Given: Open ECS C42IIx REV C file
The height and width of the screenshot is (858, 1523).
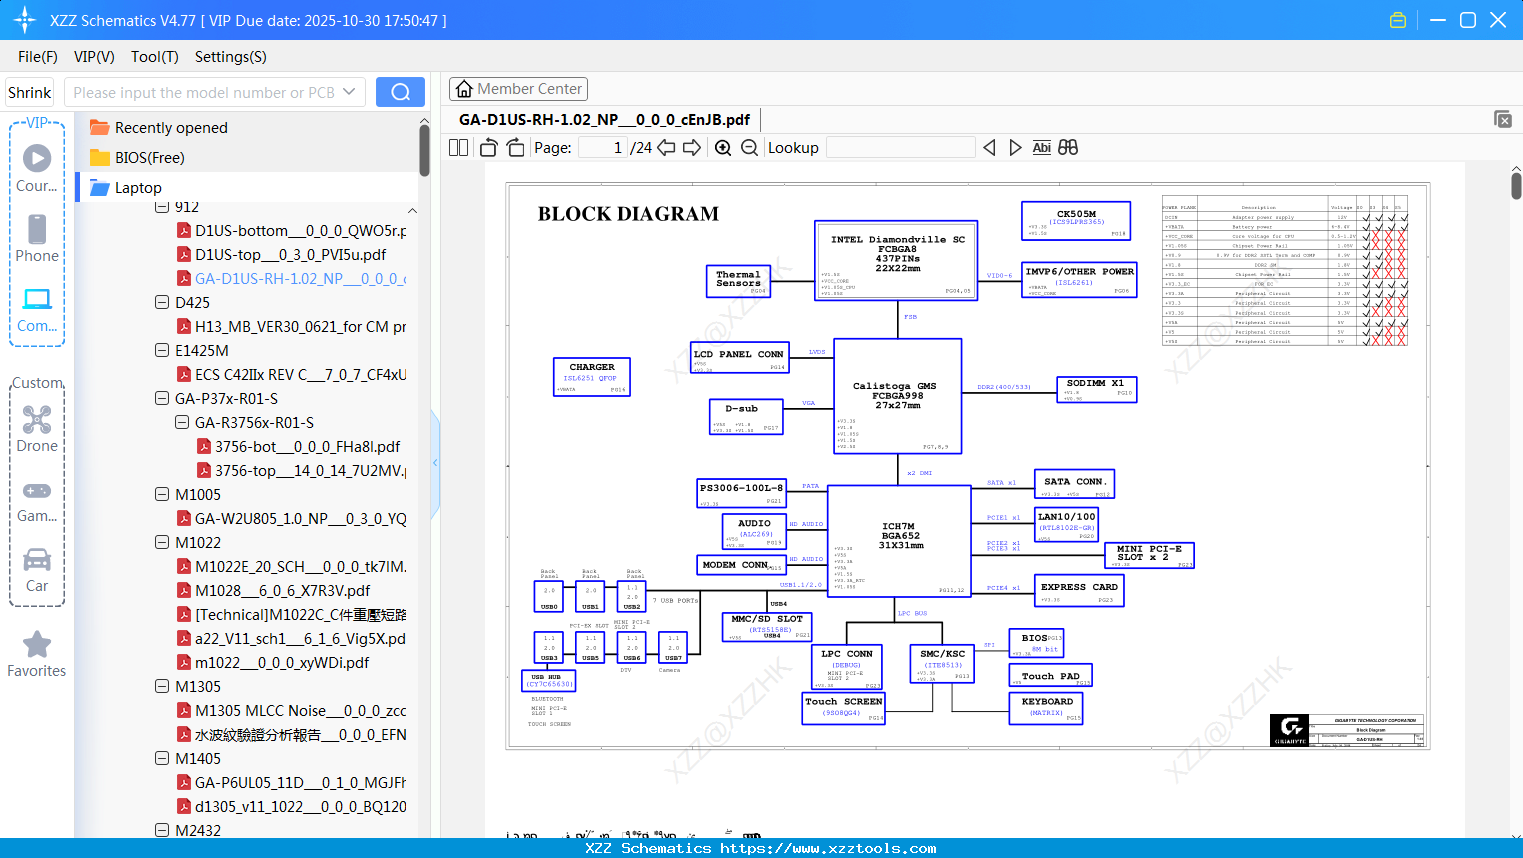Looking at the screenshot, I should (291, 374).
